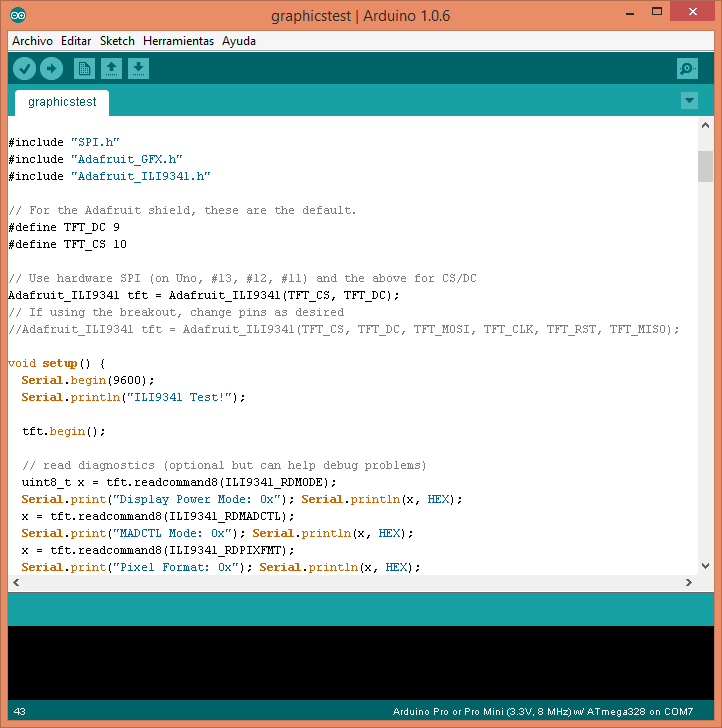This screenshot has width=722, height=728.
Task: Open the Ayuda menu
Action: 239,41
